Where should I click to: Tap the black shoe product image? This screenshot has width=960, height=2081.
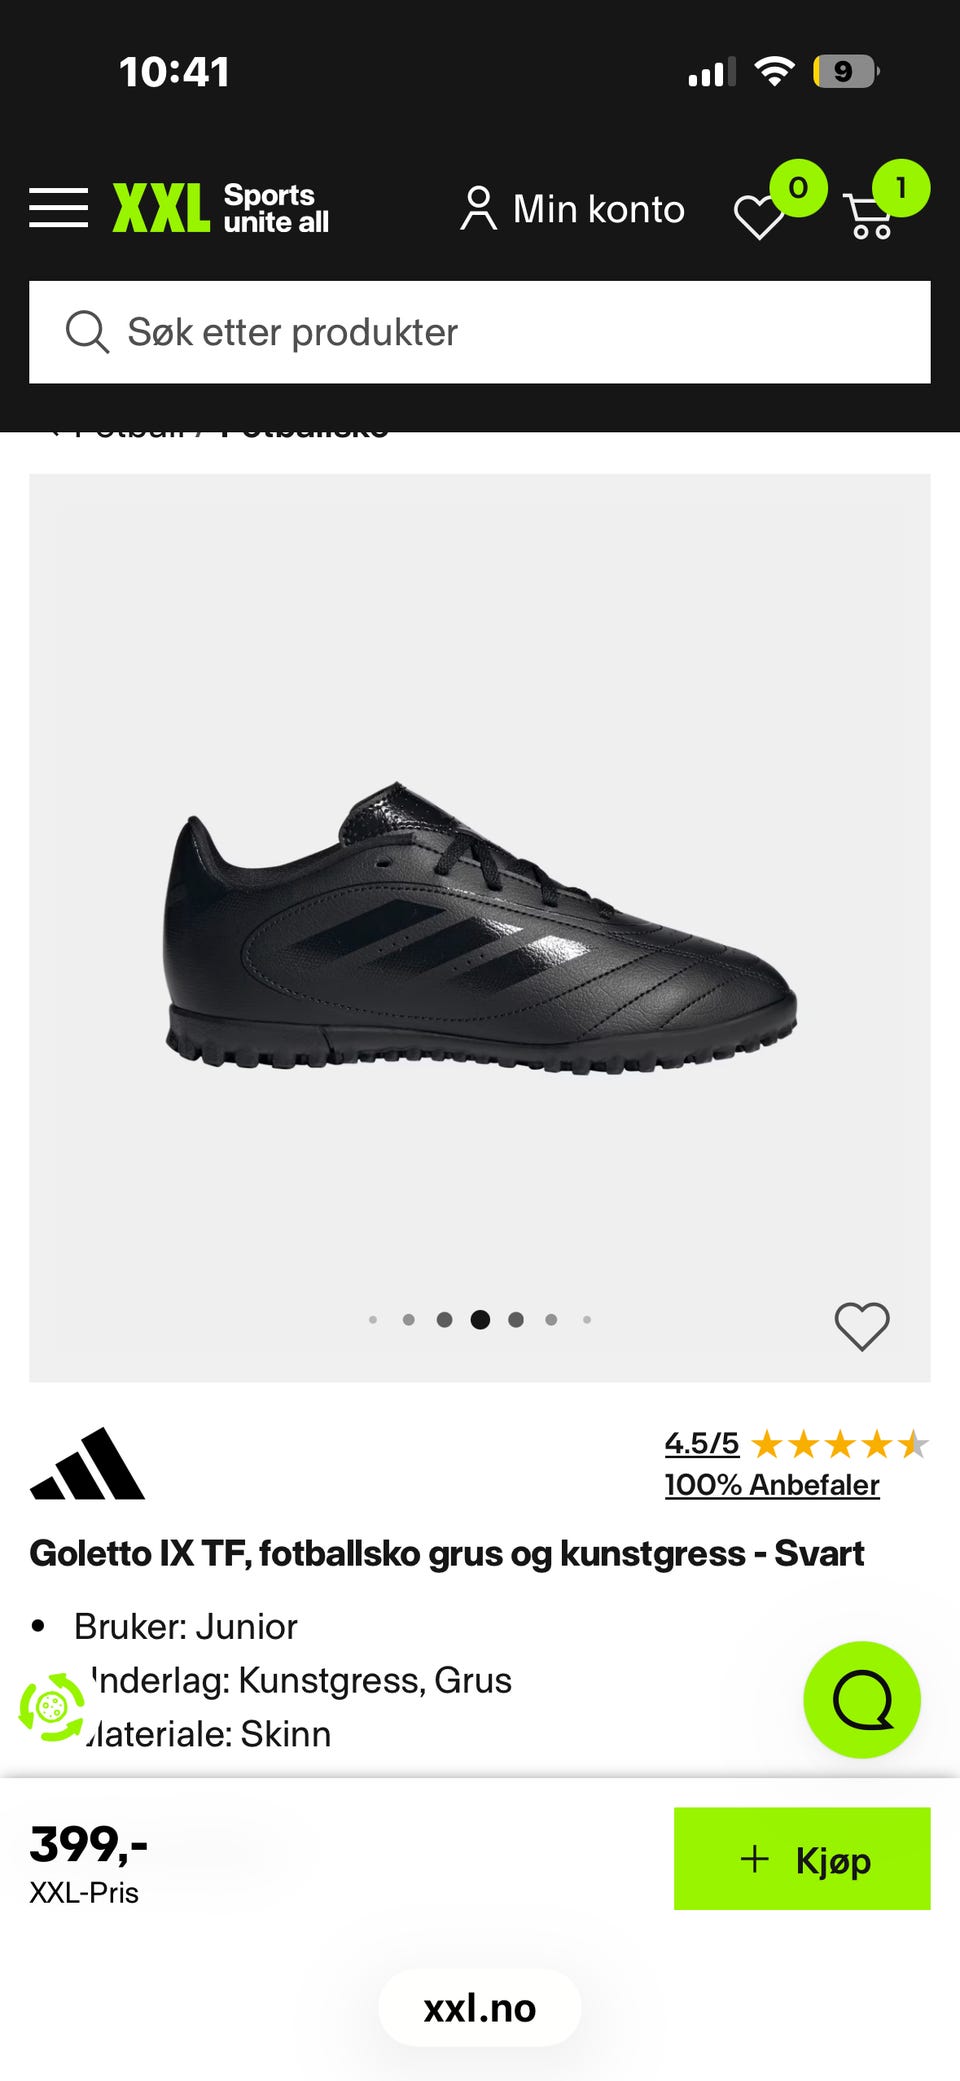tap(480, 927)
